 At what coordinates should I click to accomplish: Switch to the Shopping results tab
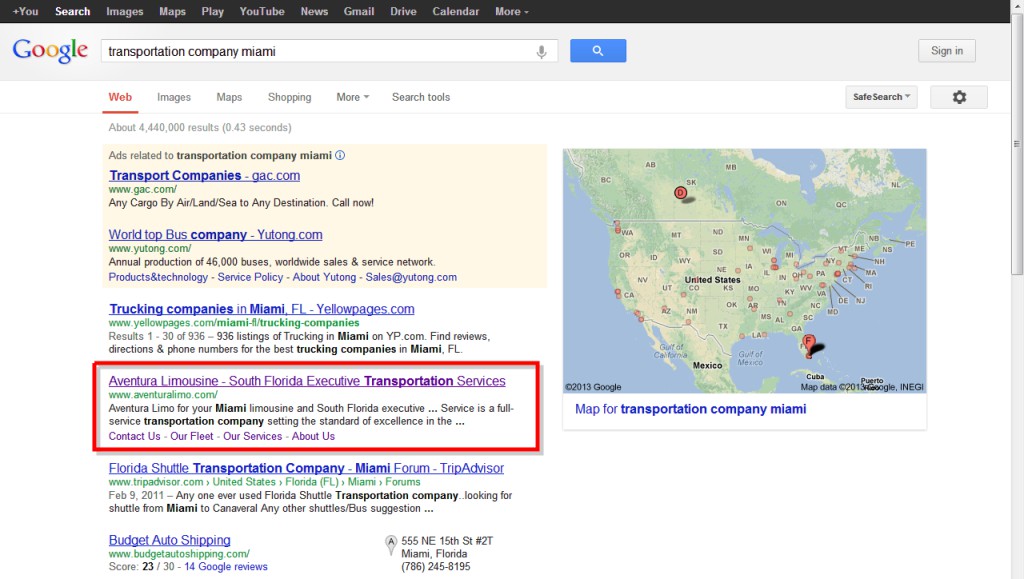[289, 97]
